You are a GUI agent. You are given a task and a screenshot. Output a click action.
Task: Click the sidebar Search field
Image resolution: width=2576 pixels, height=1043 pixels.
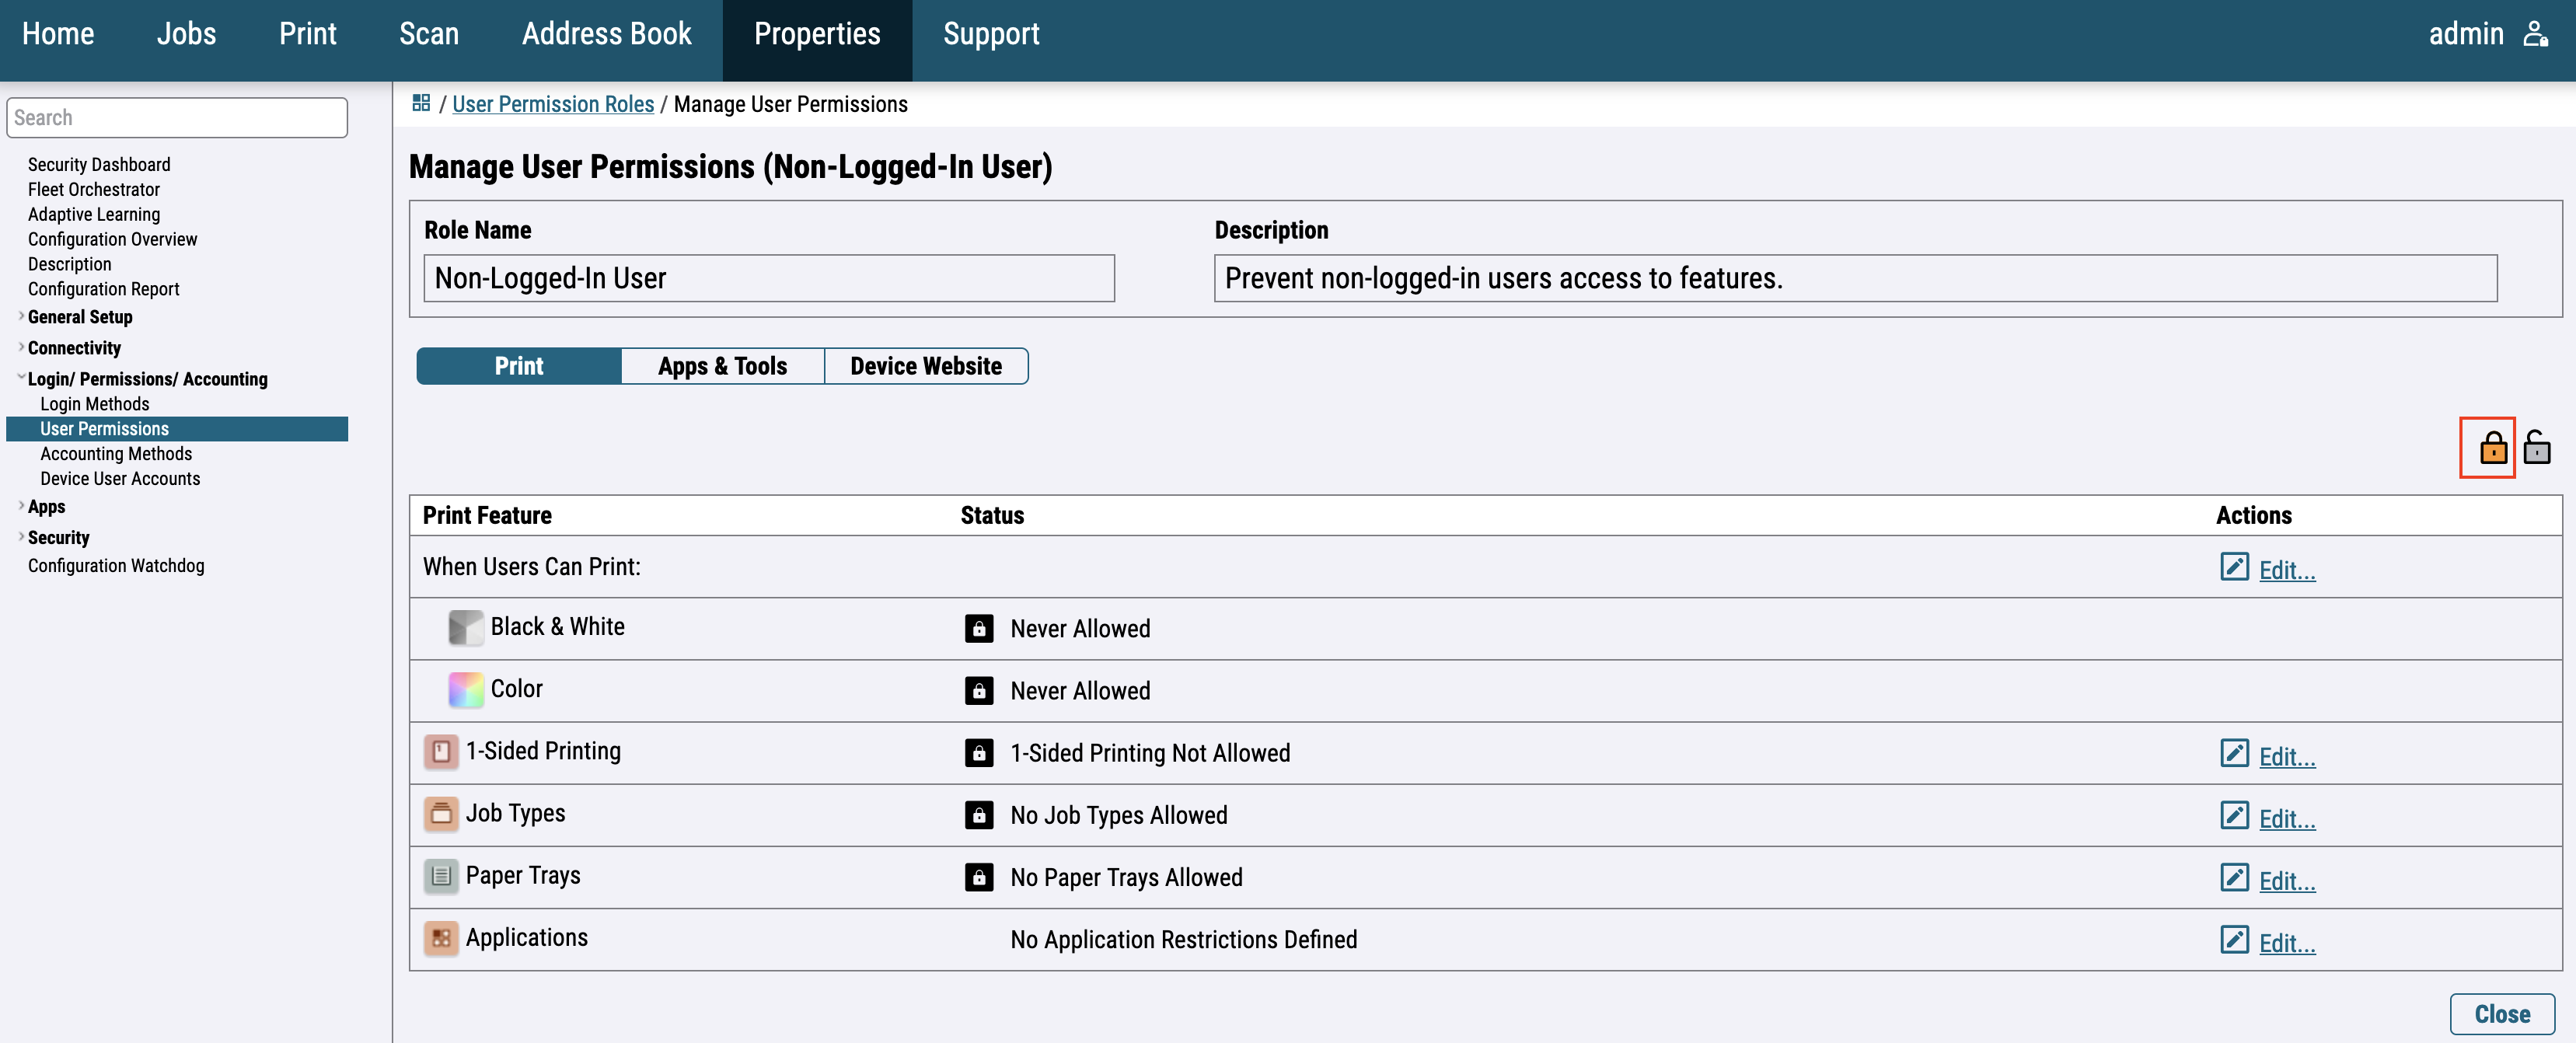pos(177,118)
